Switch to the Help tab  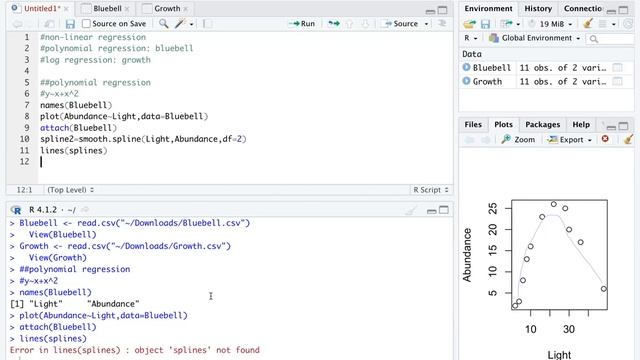[581, 124]
